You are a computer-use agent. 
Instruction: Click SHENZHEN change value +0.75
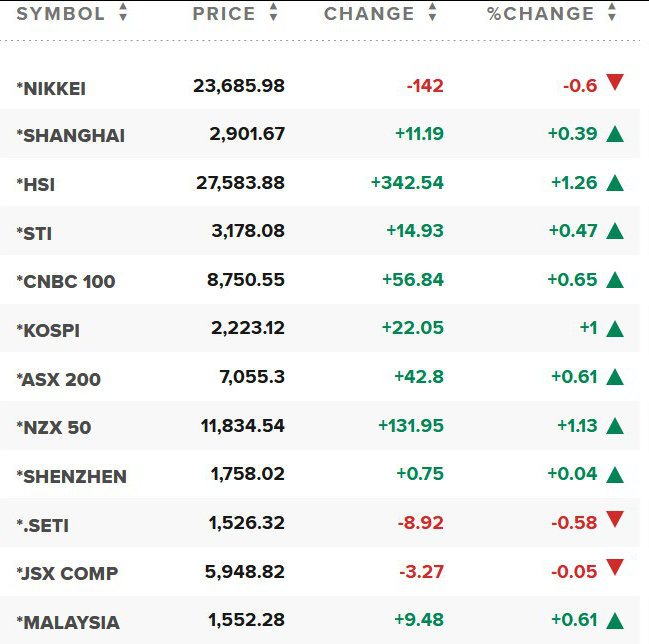[x=420, y=473]
